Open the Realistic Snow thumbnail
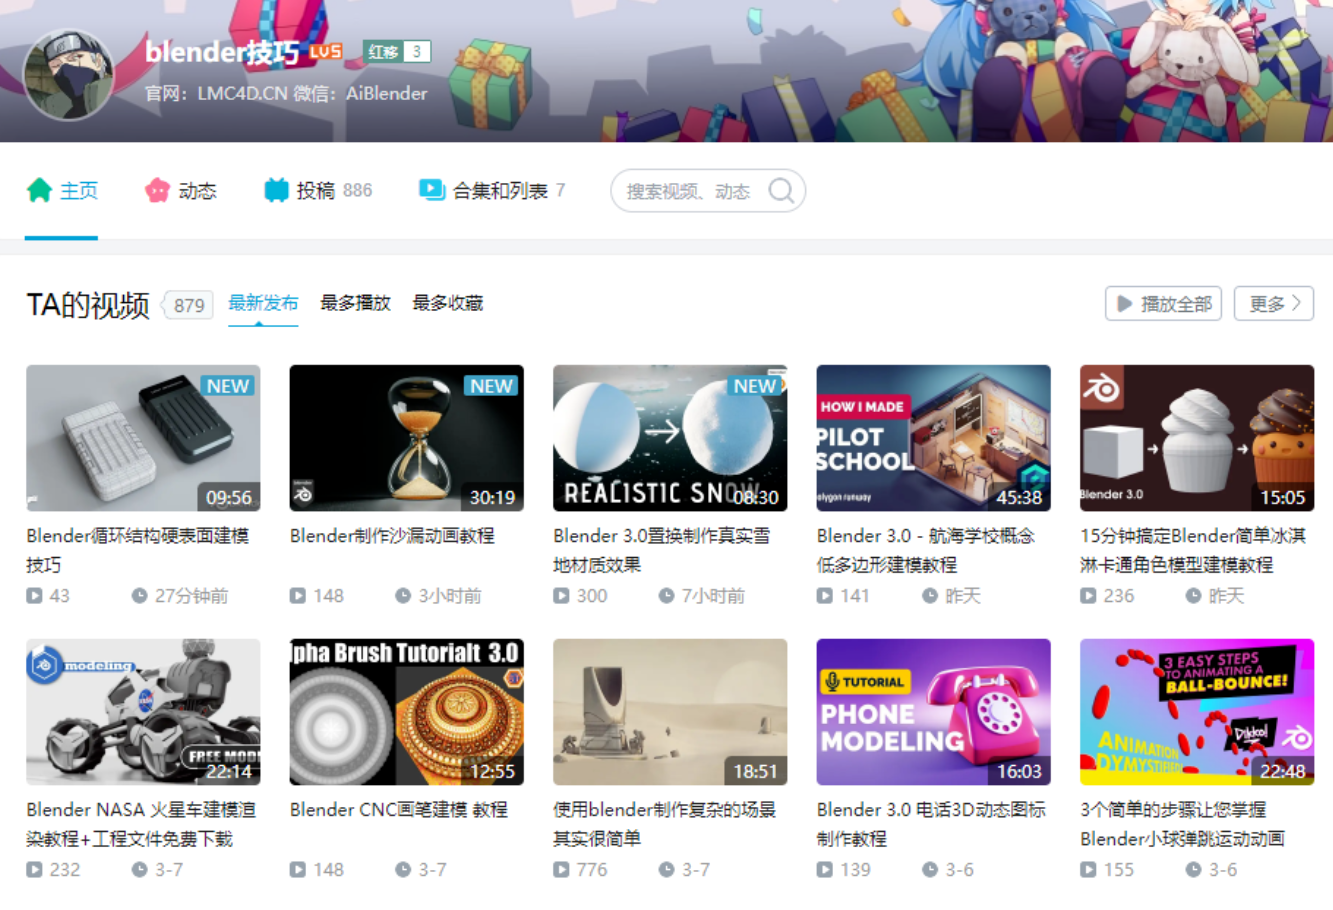The width and height of the screenshot is (1333, 910). pos(670,438)
